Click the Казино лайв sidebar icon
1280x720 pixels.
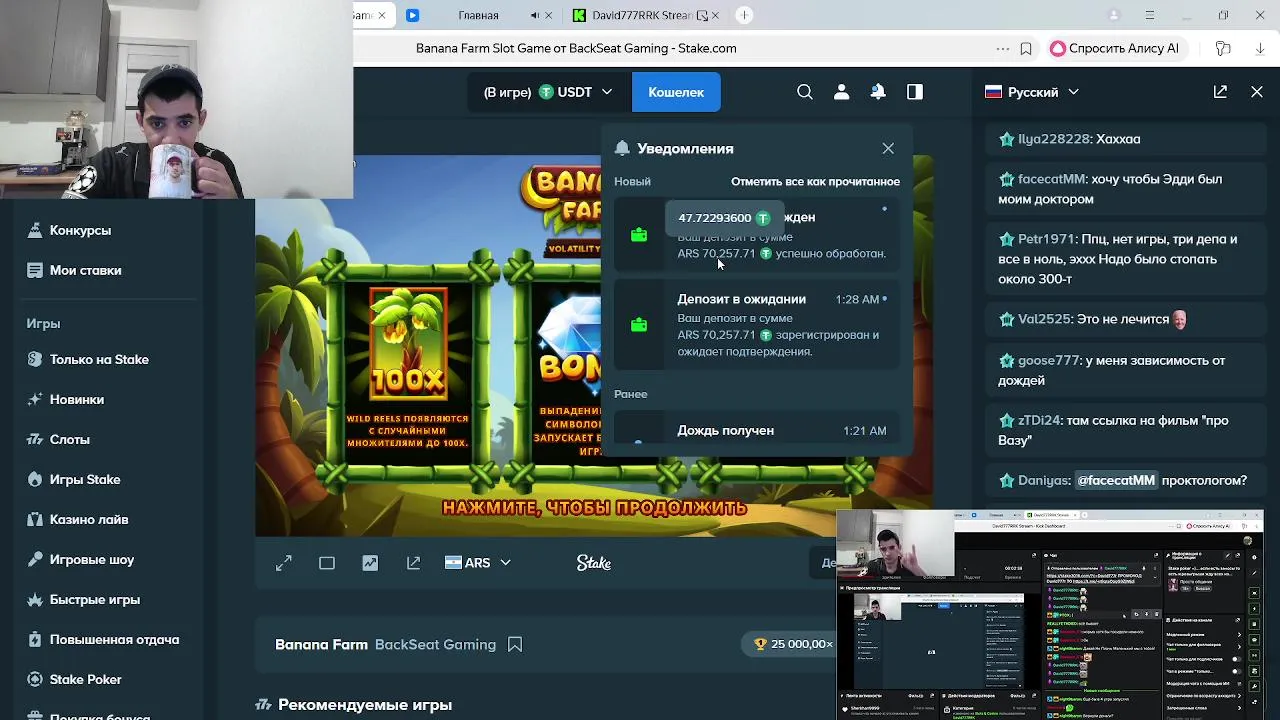35,519
